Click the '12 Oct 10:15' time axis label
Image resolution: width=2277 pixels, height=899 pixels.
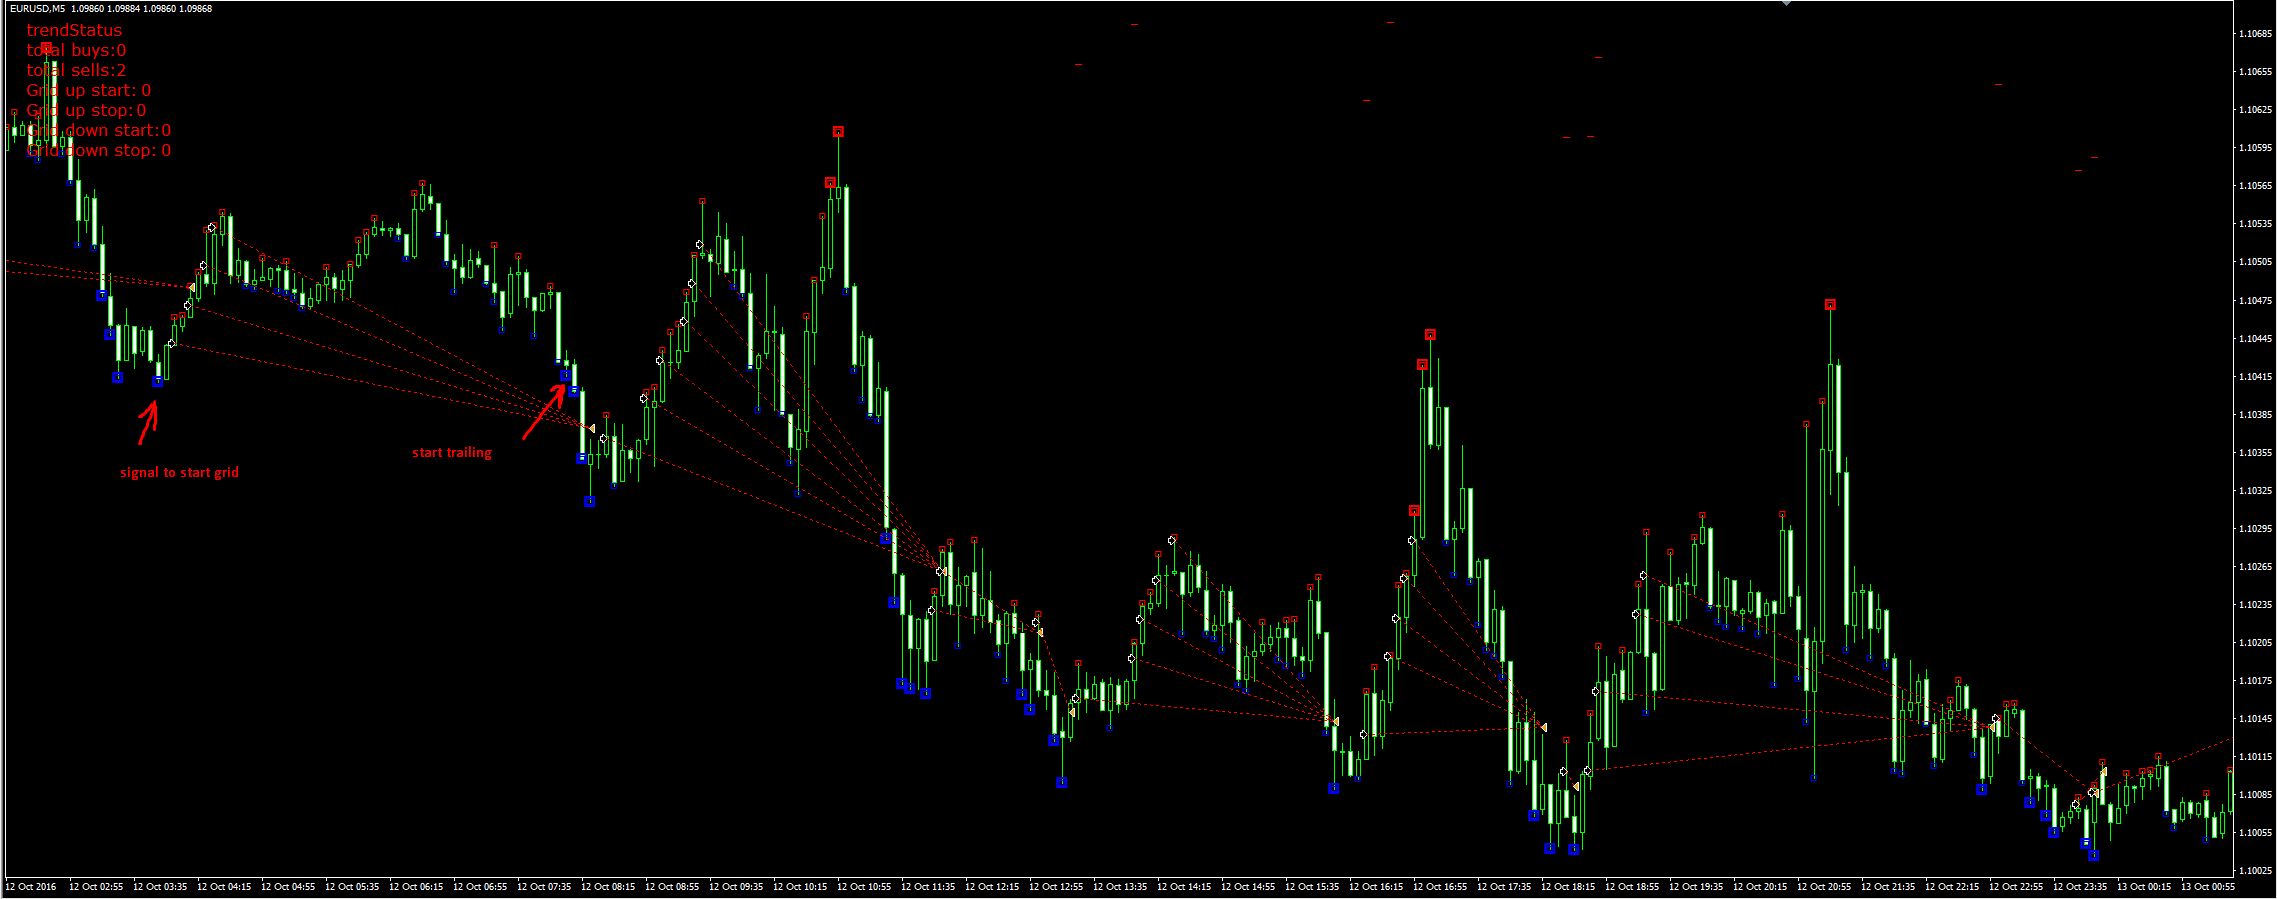tap(800, 887)
